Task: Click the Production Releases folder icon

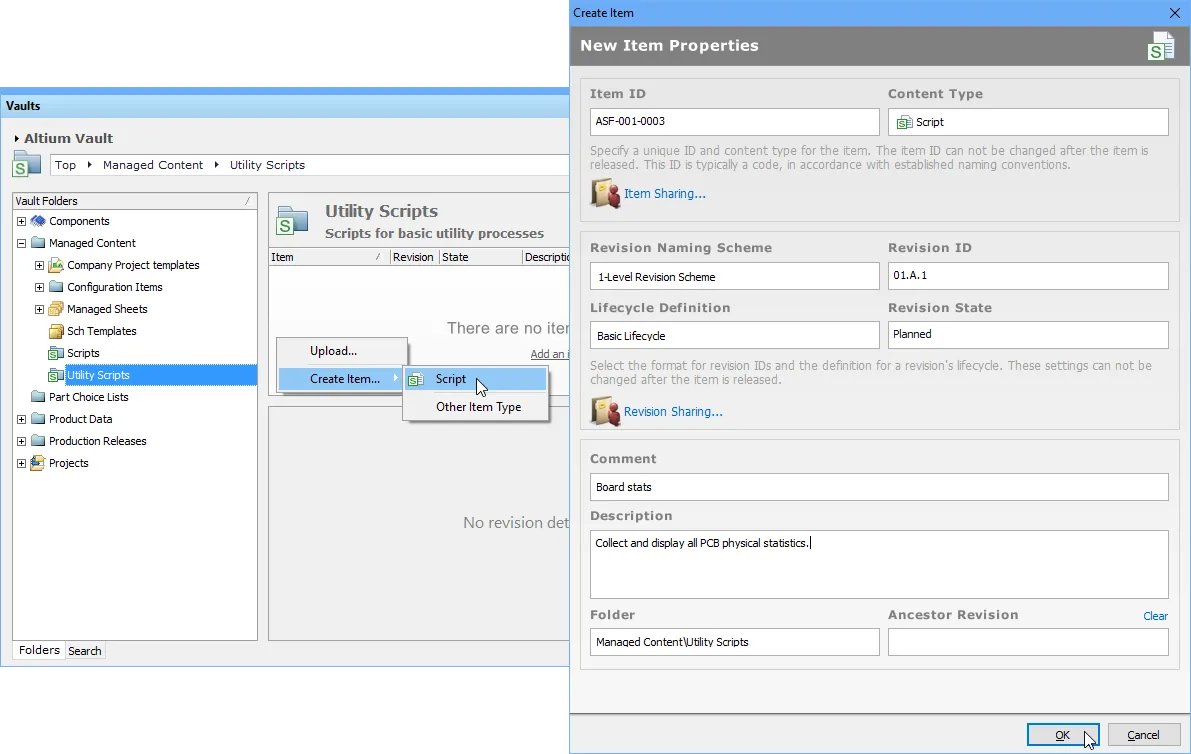Action: pos(38,441)
